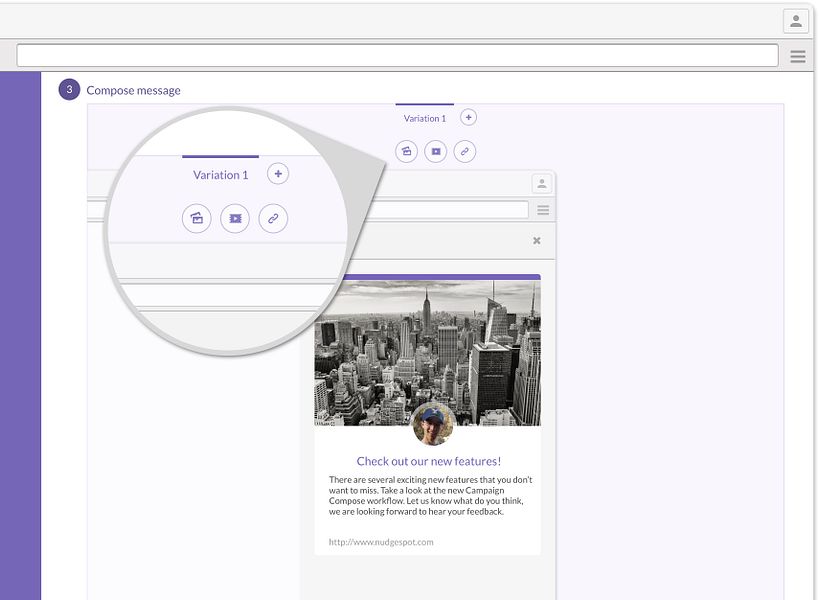Click the 'There are several exciting new features' body text
The width and height of the screenshot is (819, 600).
coord(430,496)
